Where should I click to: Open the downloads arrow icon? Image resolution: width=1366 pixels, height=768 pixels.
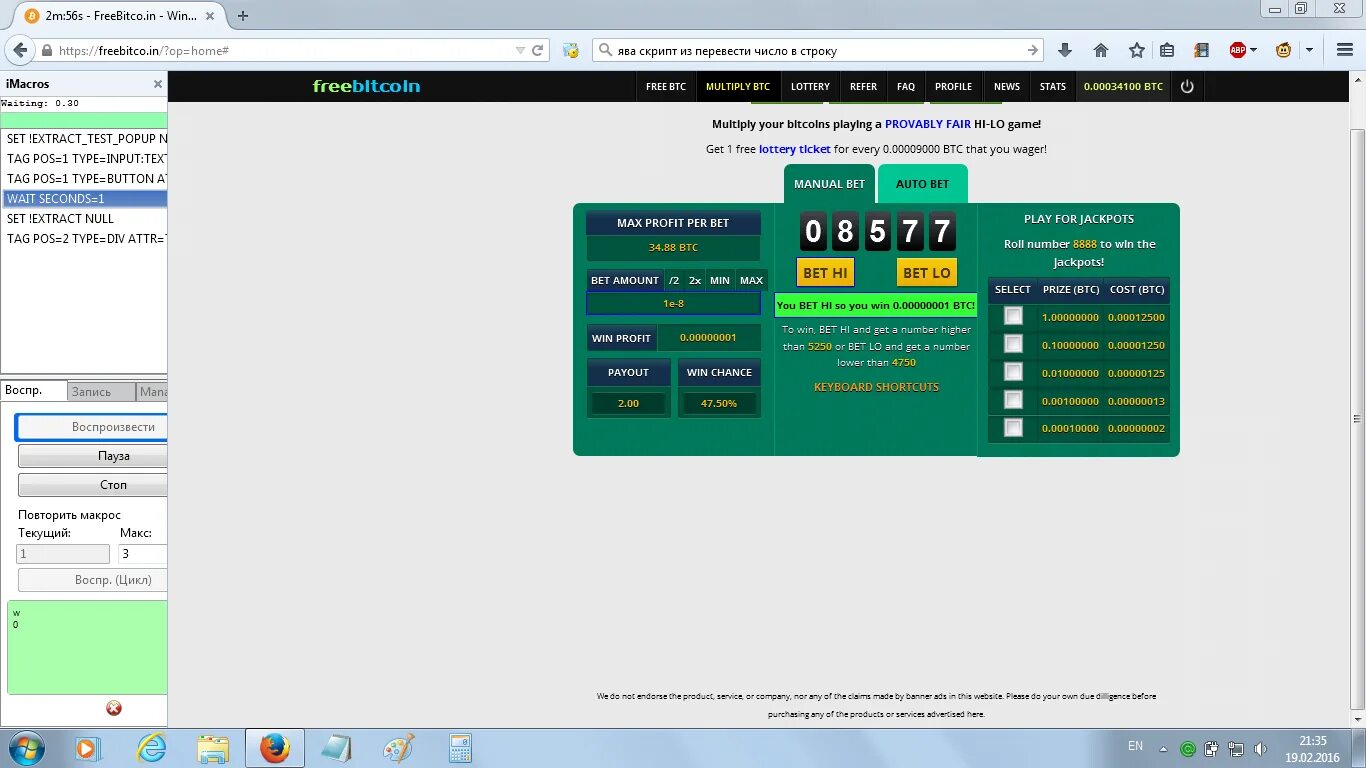[1065, 50]
